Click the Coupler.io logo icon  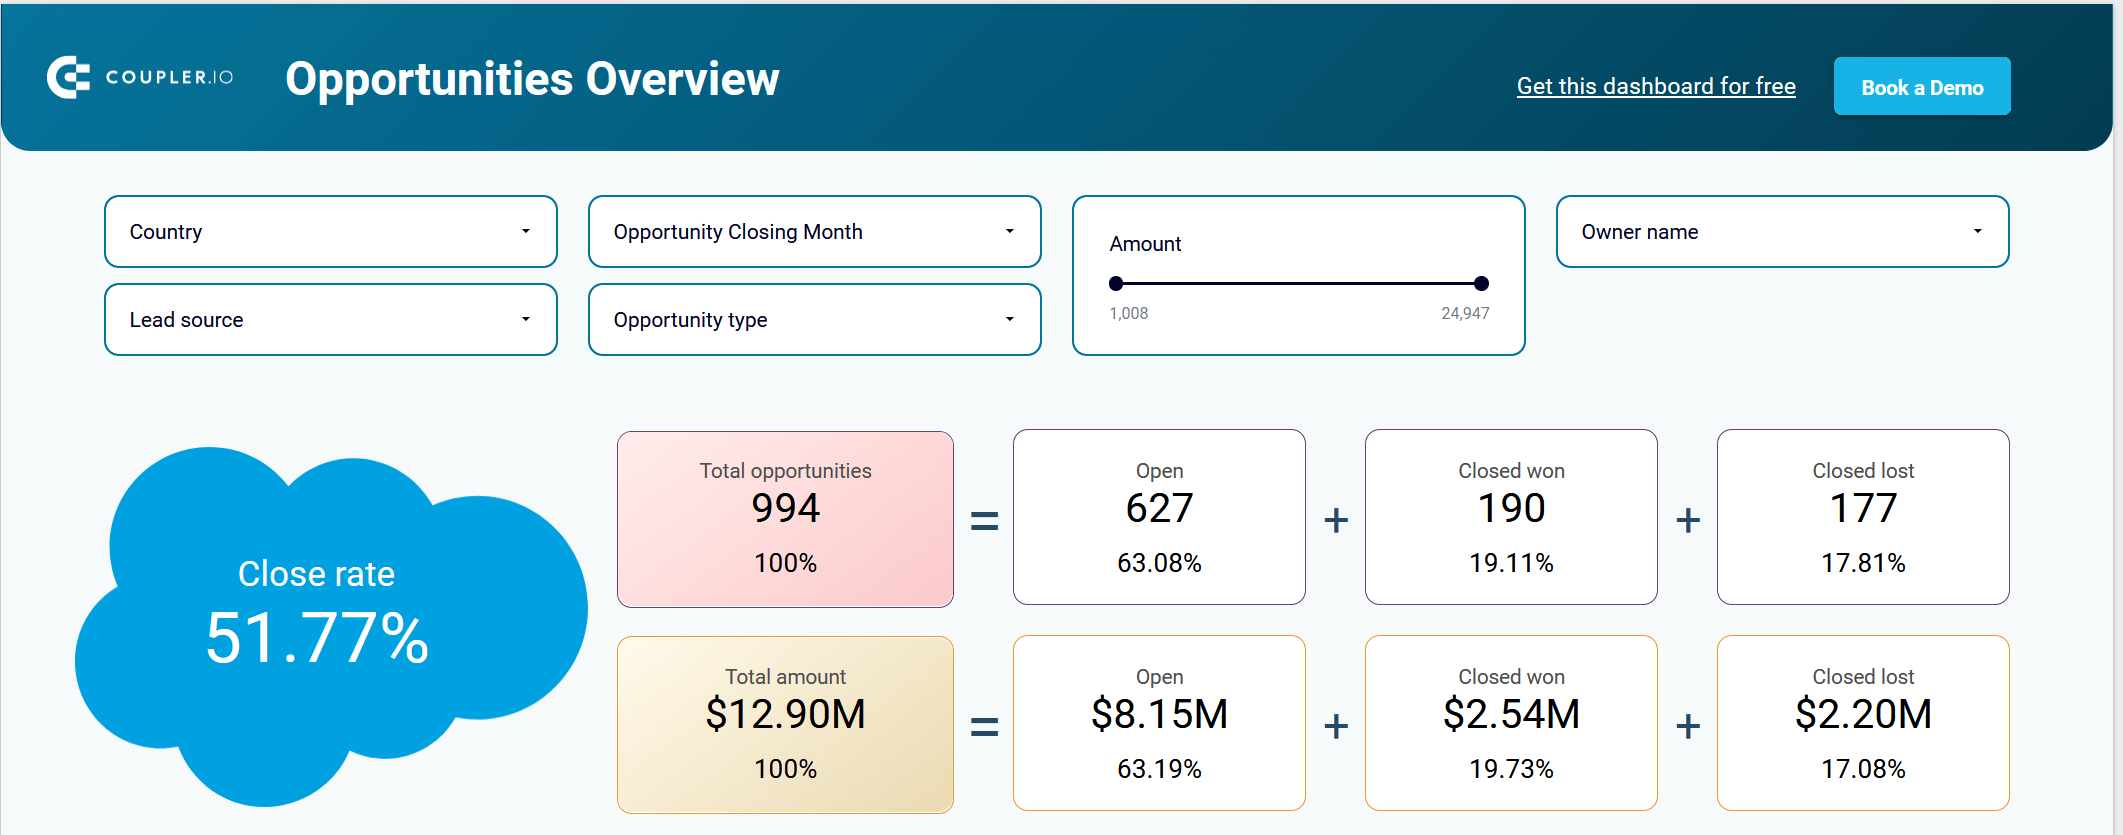coord(68,77)
